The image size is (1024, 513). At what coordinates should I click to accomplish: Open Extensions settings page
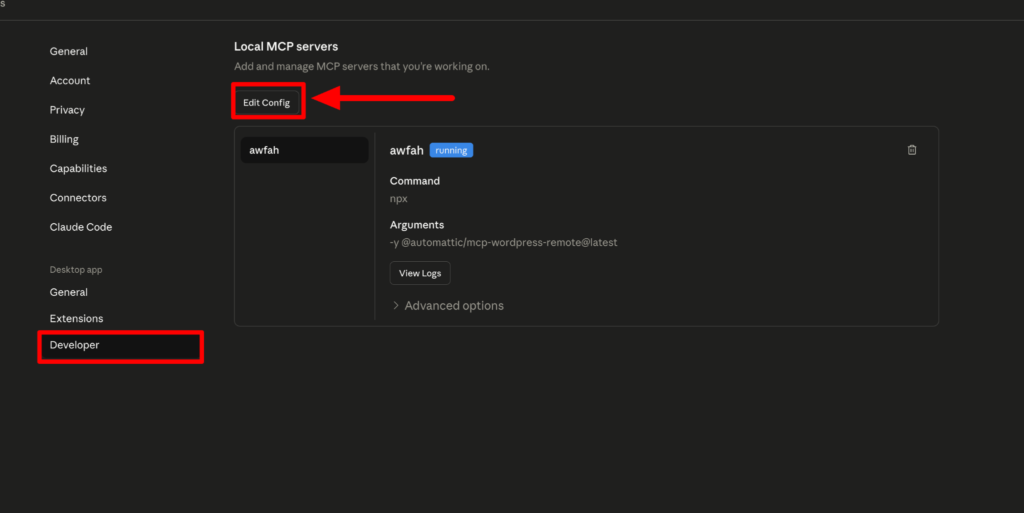76,319
